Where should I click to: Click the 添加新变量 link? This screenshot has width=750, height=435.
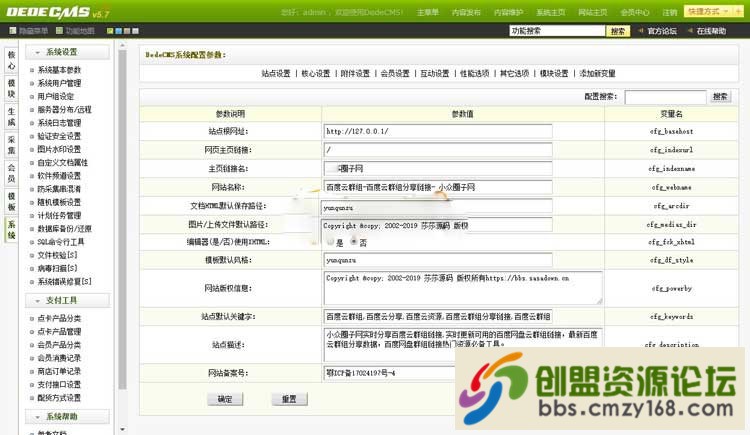[597, 74]
